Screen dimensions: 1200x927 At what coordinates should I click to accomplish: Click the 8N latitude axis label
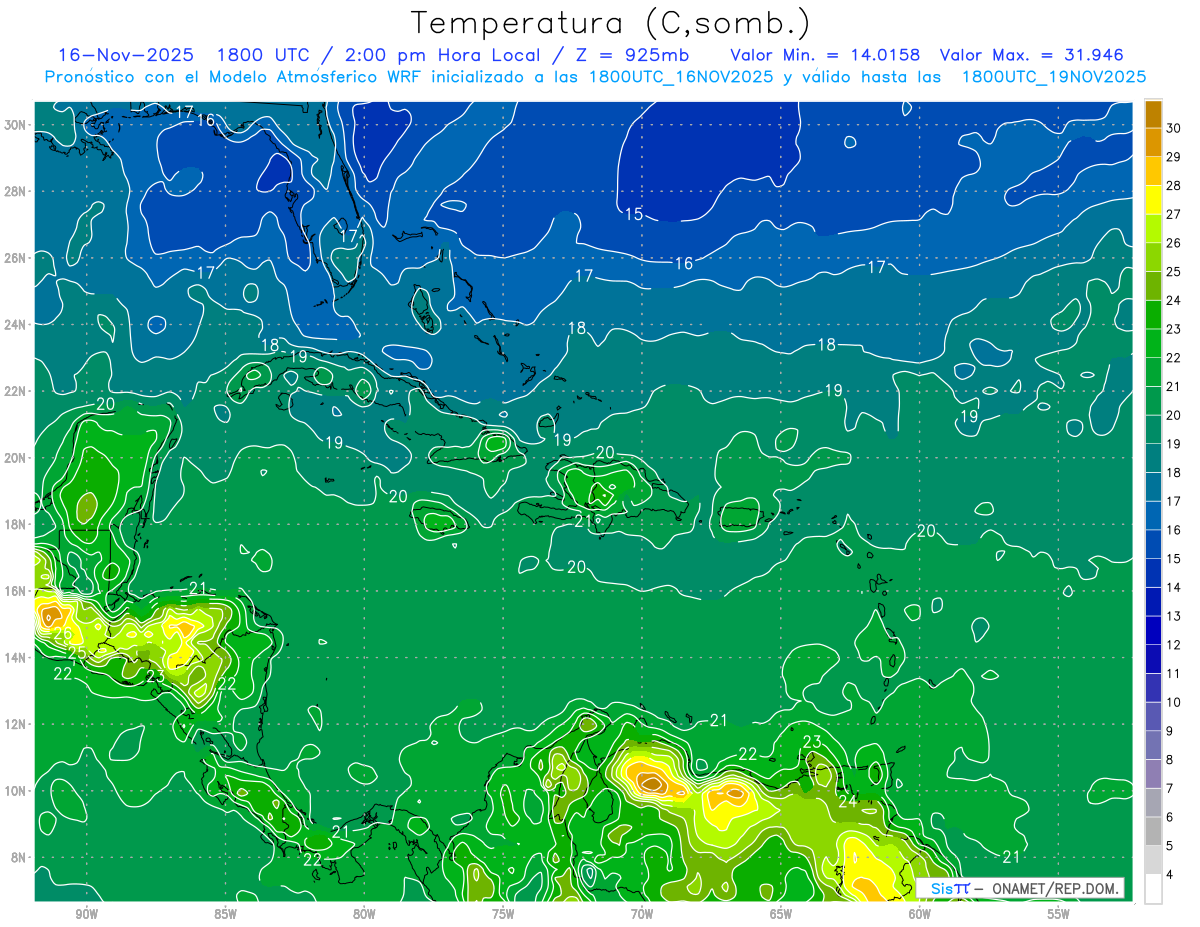pos(19,857)
